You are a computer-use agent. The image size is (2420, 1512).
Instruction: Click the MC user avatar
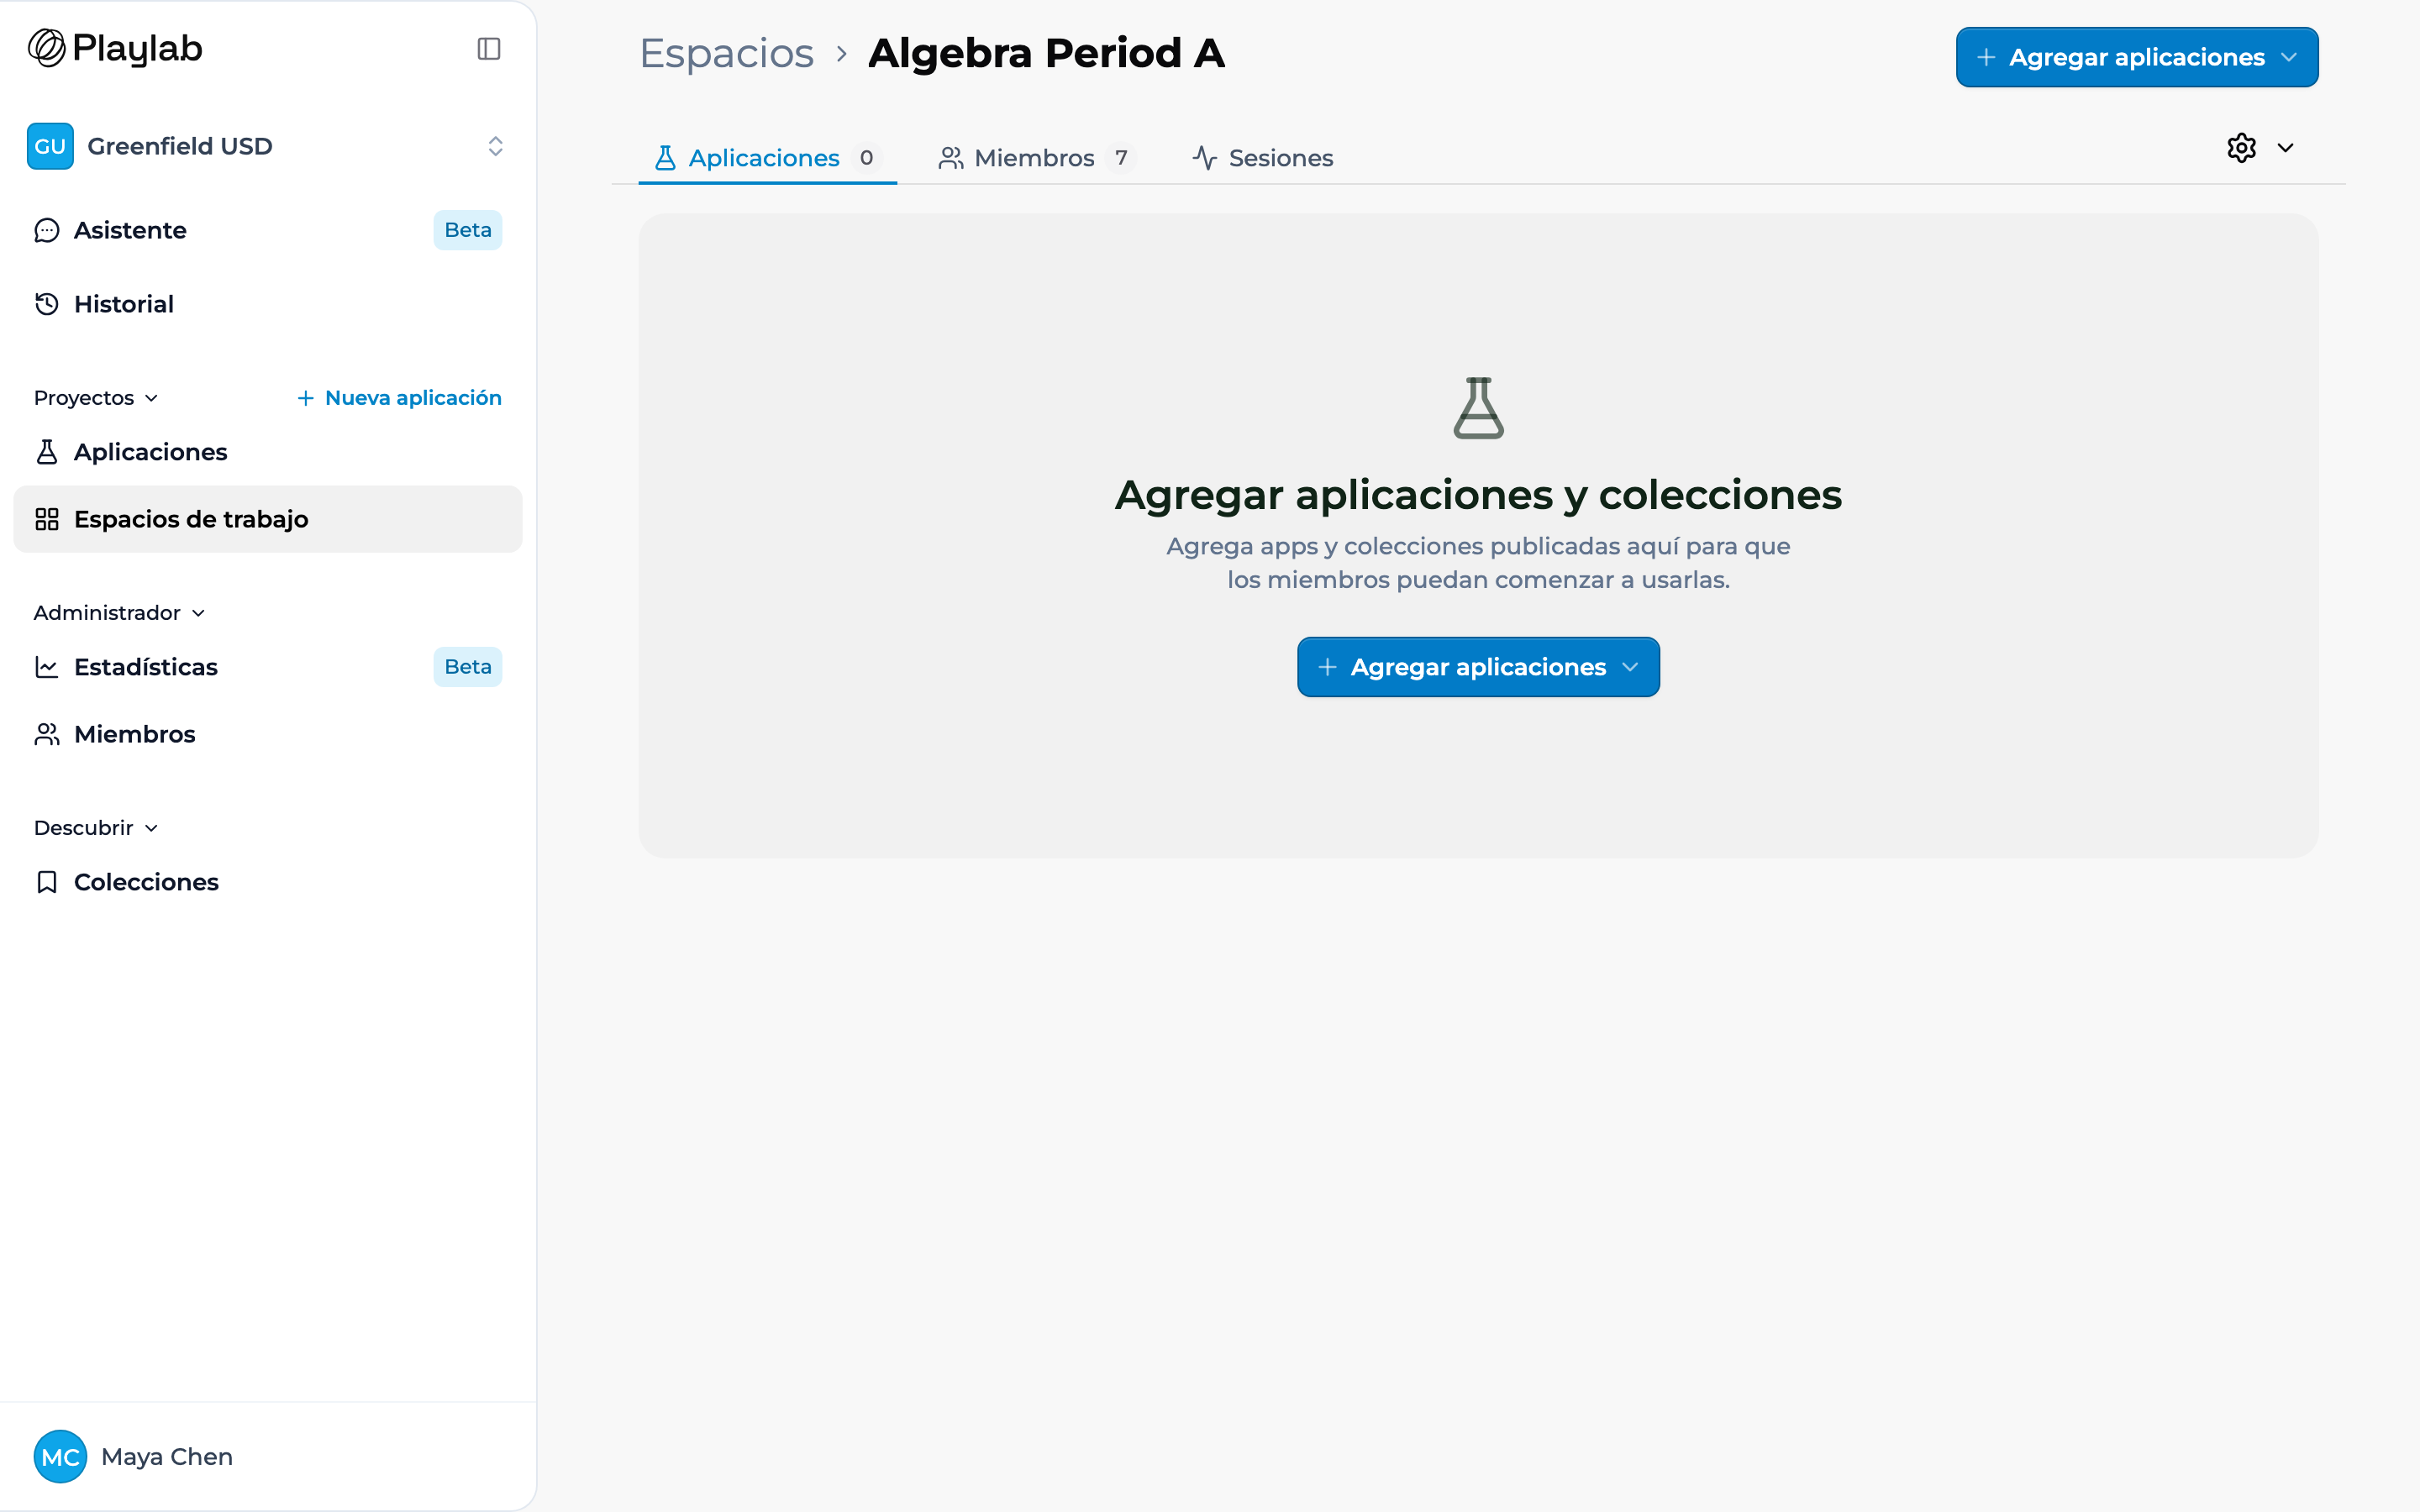point(60,1456)
